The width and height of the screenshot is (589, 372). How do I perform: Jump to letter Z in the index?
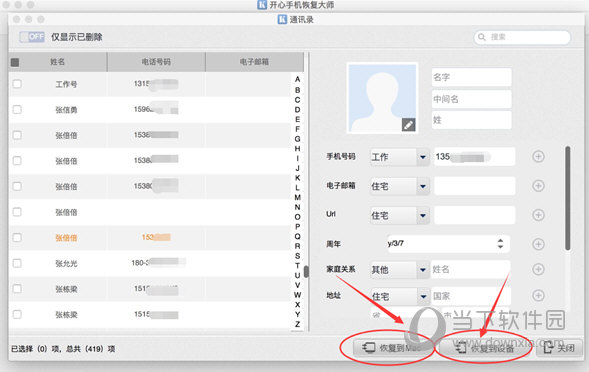[x=298, y=324]
